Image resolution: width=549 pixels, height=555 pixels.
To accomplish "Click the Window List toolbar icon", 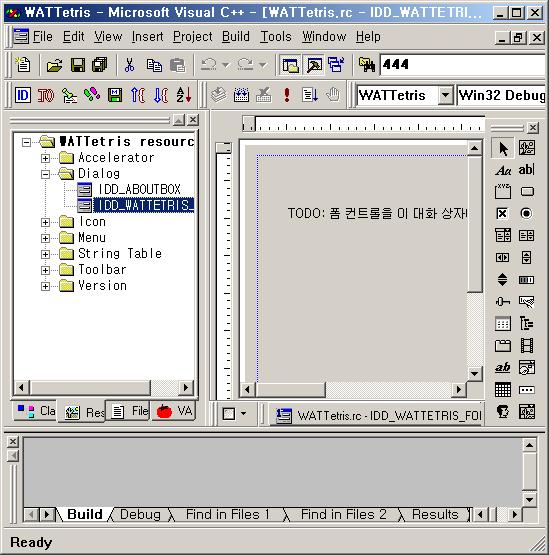I will pos(336,65).
